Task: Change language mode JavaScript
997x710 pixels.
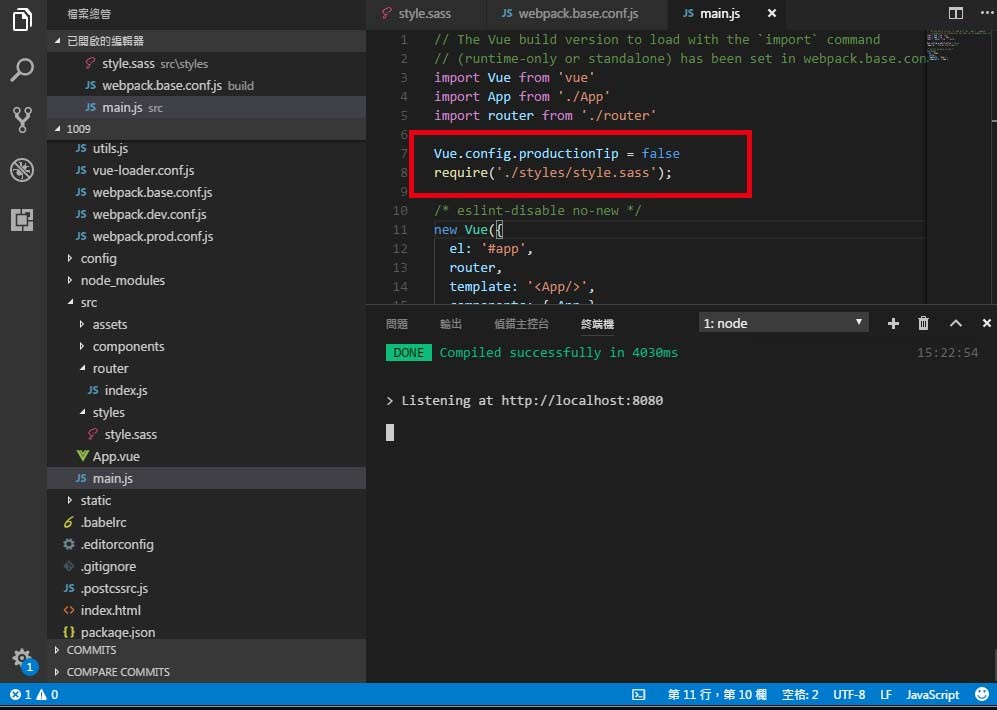Action: coord(933,695)
